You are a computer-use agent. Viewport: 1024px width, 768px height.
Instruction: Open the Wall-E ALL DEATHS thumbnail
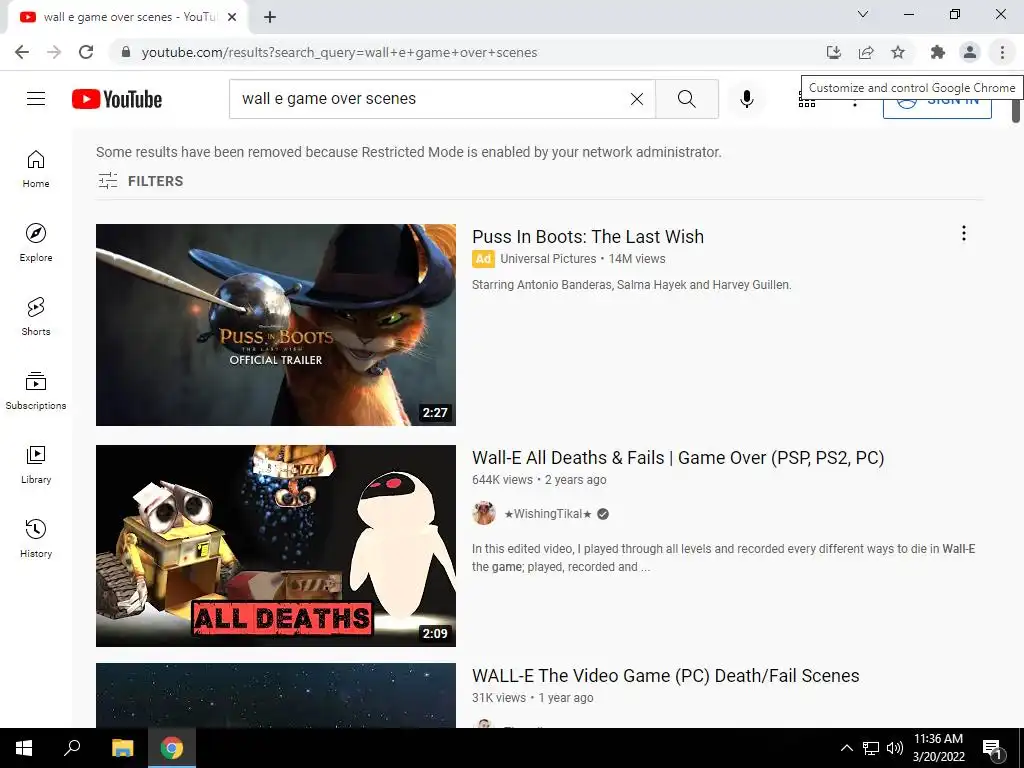(x=276, y=546)
